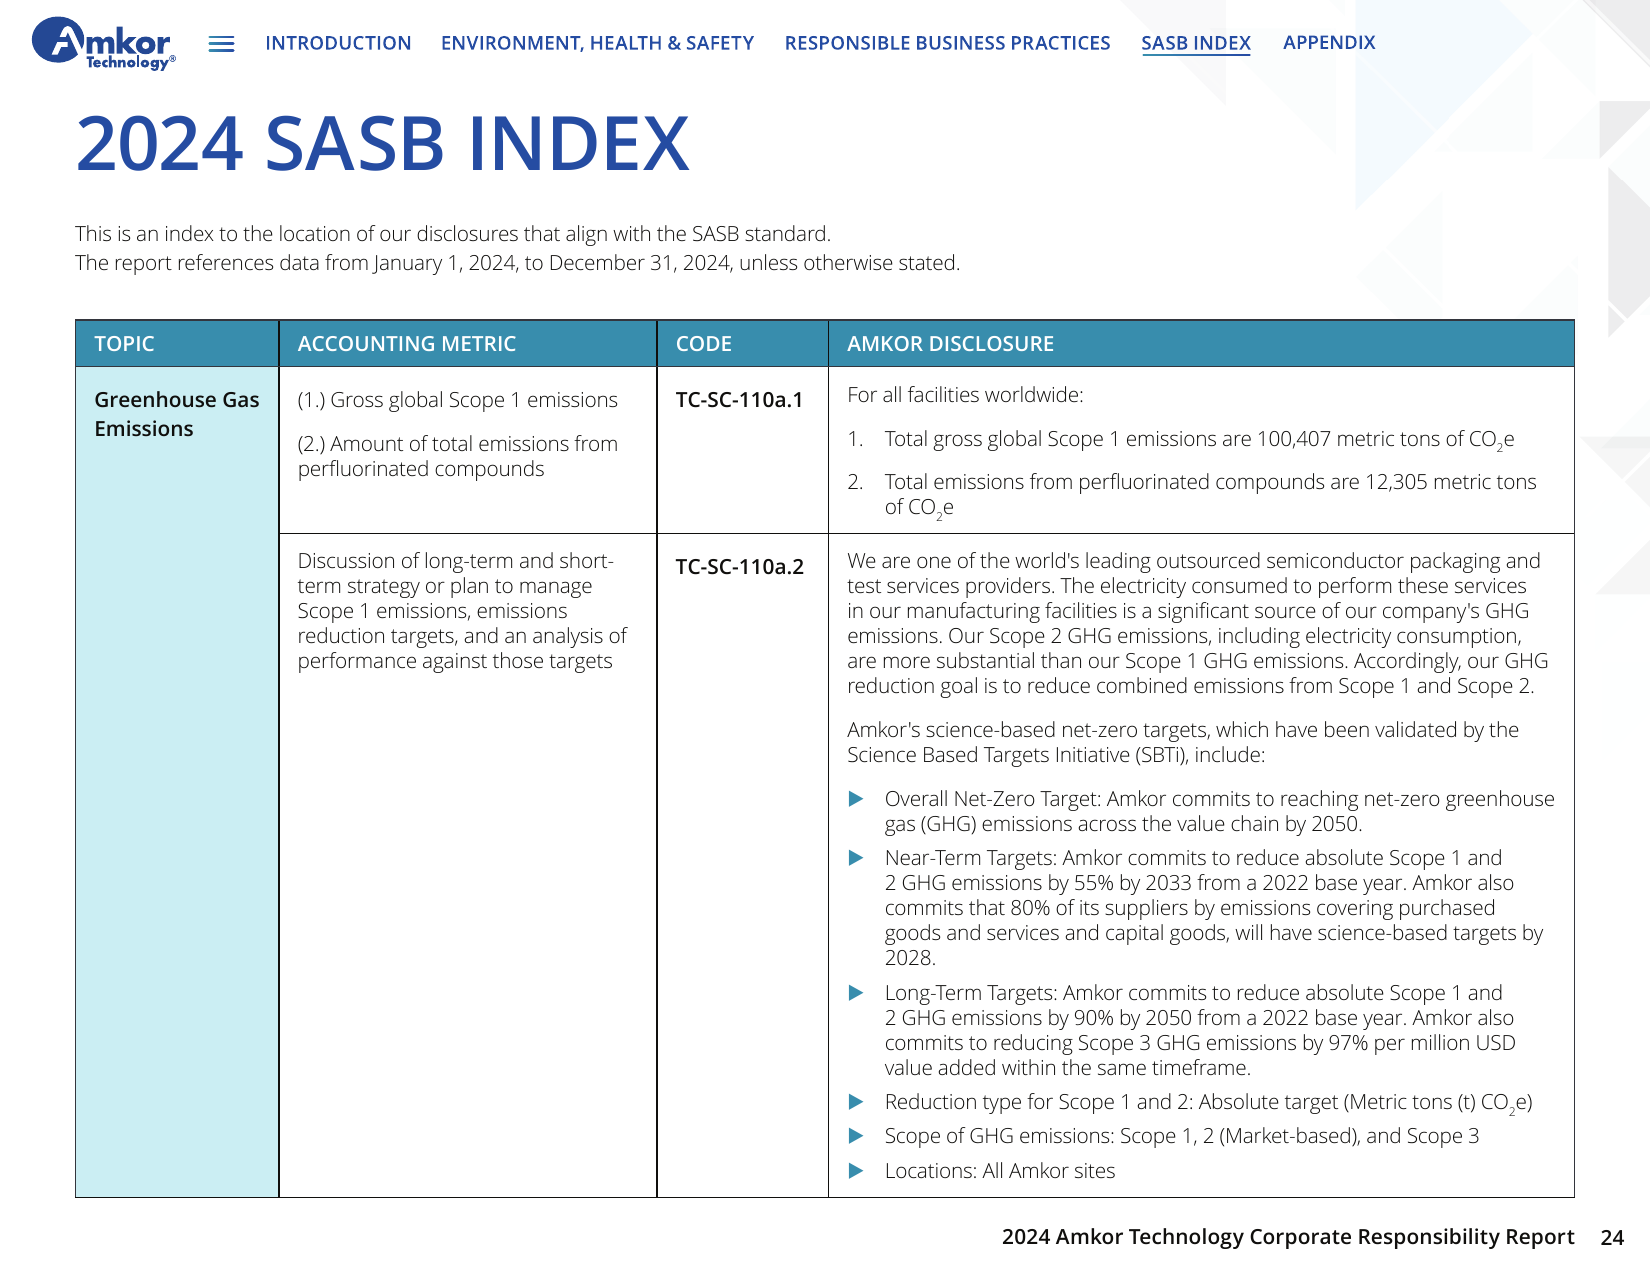Click bullet arrow beside Reduction type

856,1102
